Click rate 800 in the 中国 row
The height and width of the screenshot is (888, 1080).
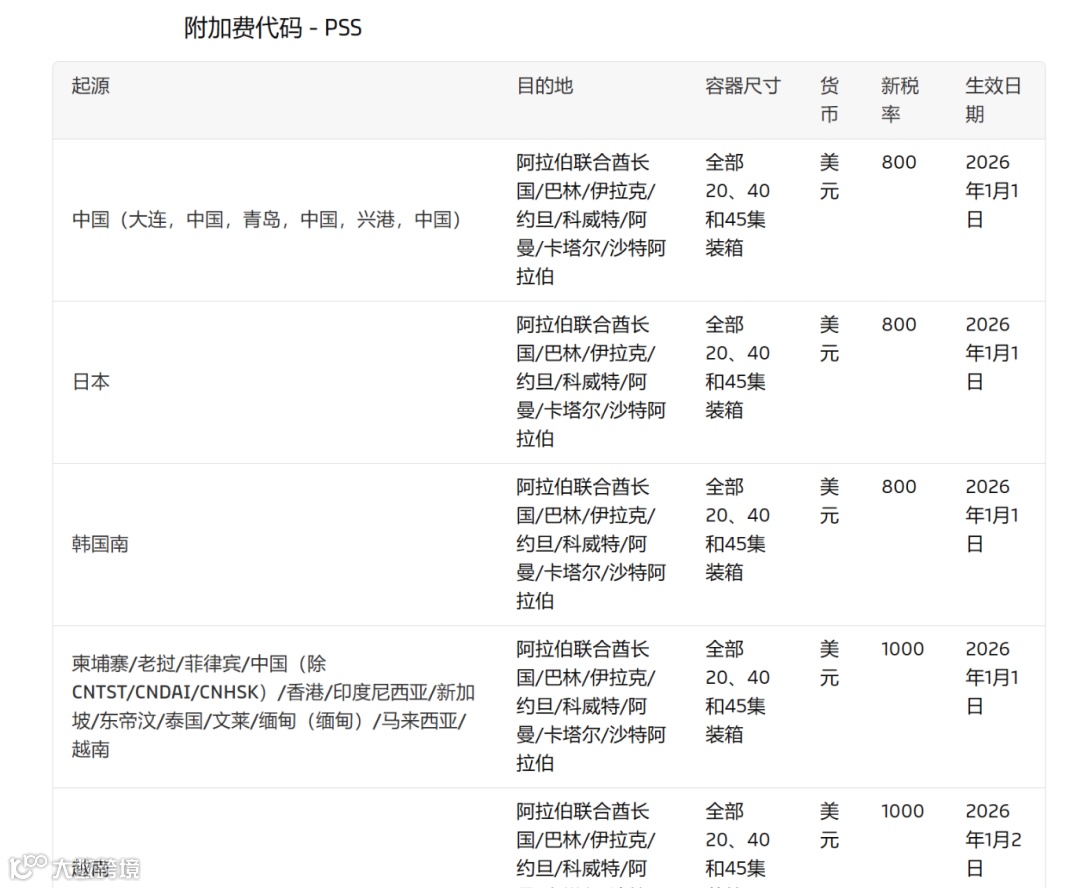[x=899, y=163]
